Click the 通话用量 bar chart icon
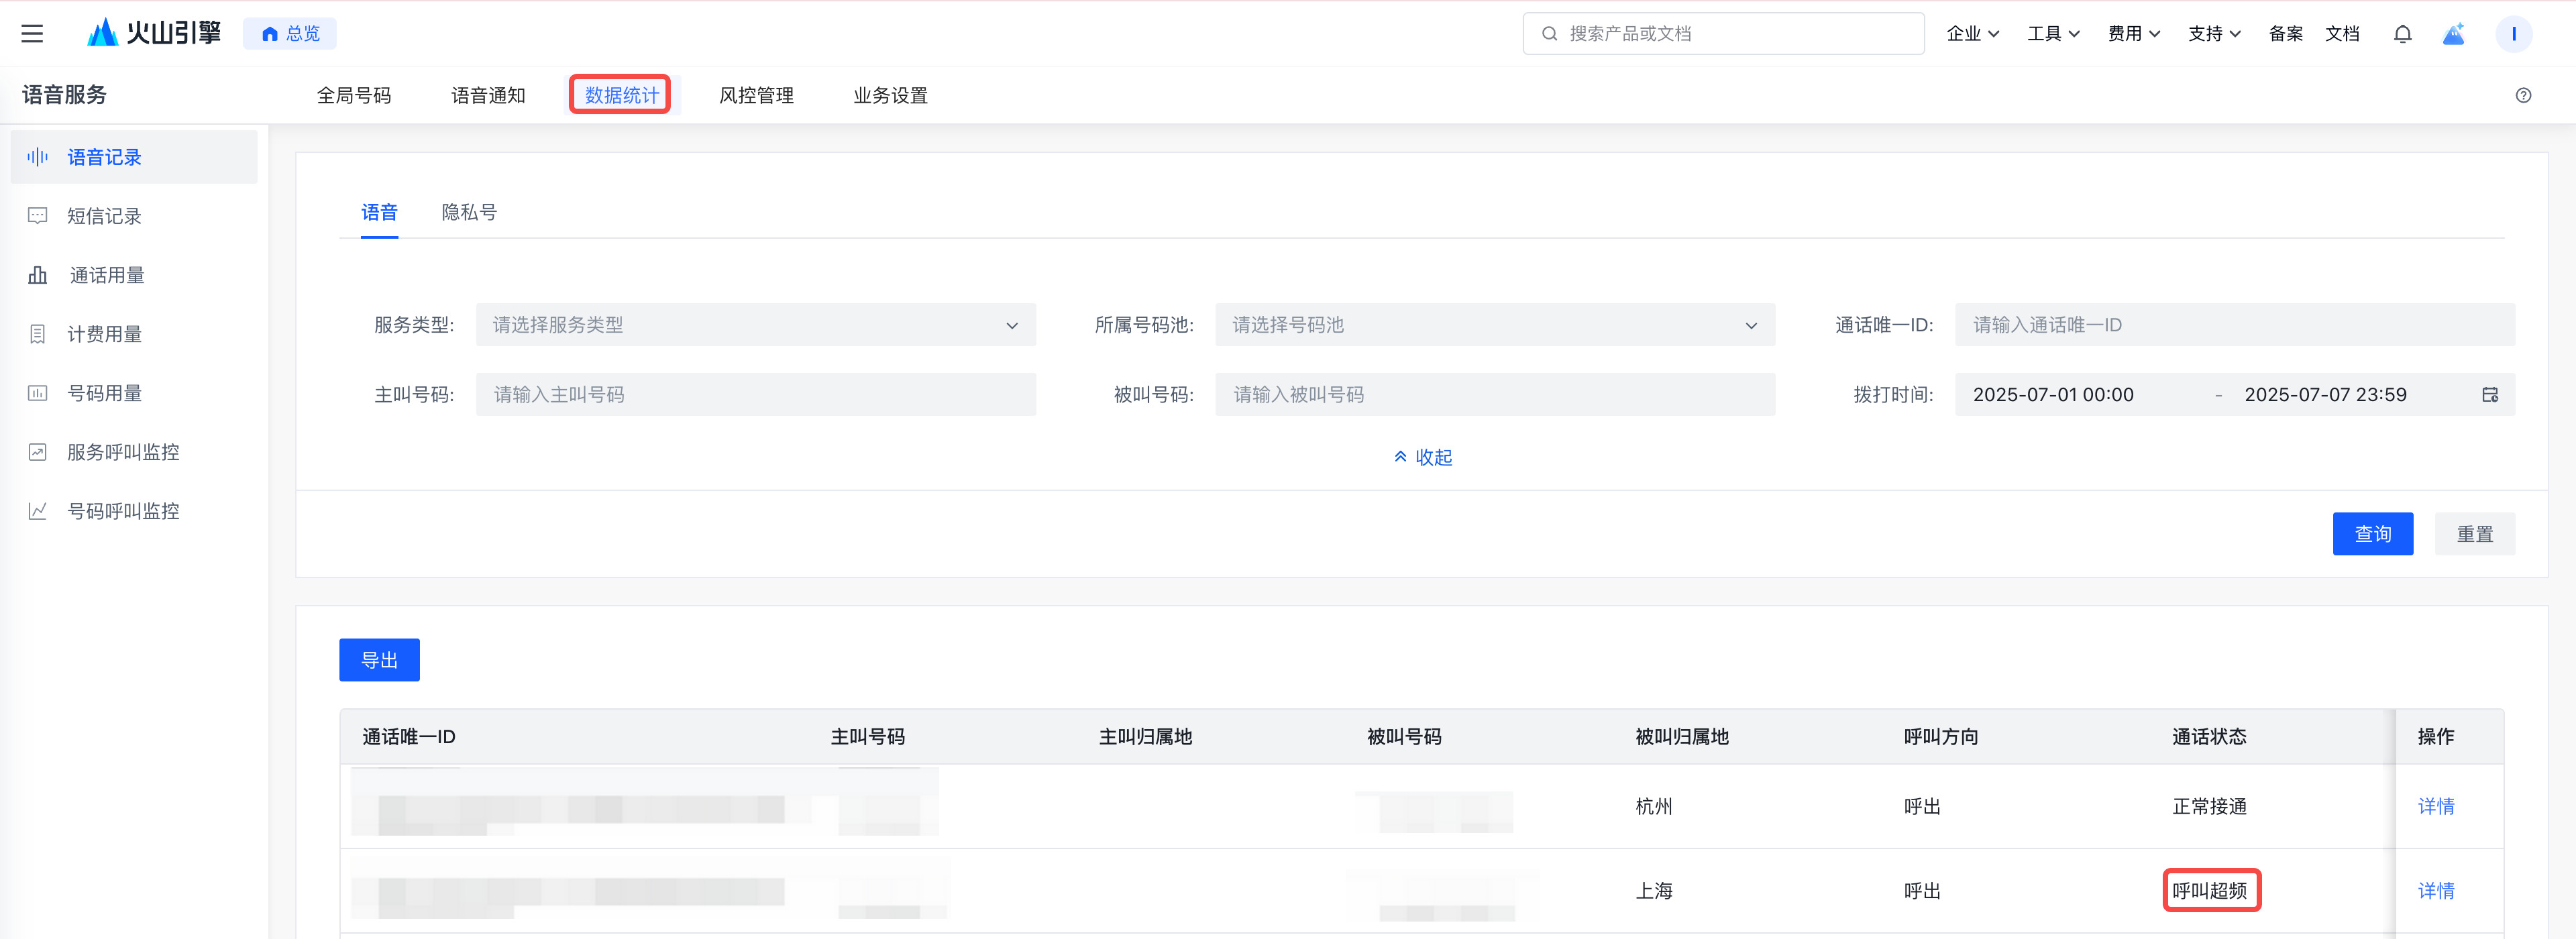Viewport: 2576px width, 939px height. pyautogui.click(x=38, y=275)
